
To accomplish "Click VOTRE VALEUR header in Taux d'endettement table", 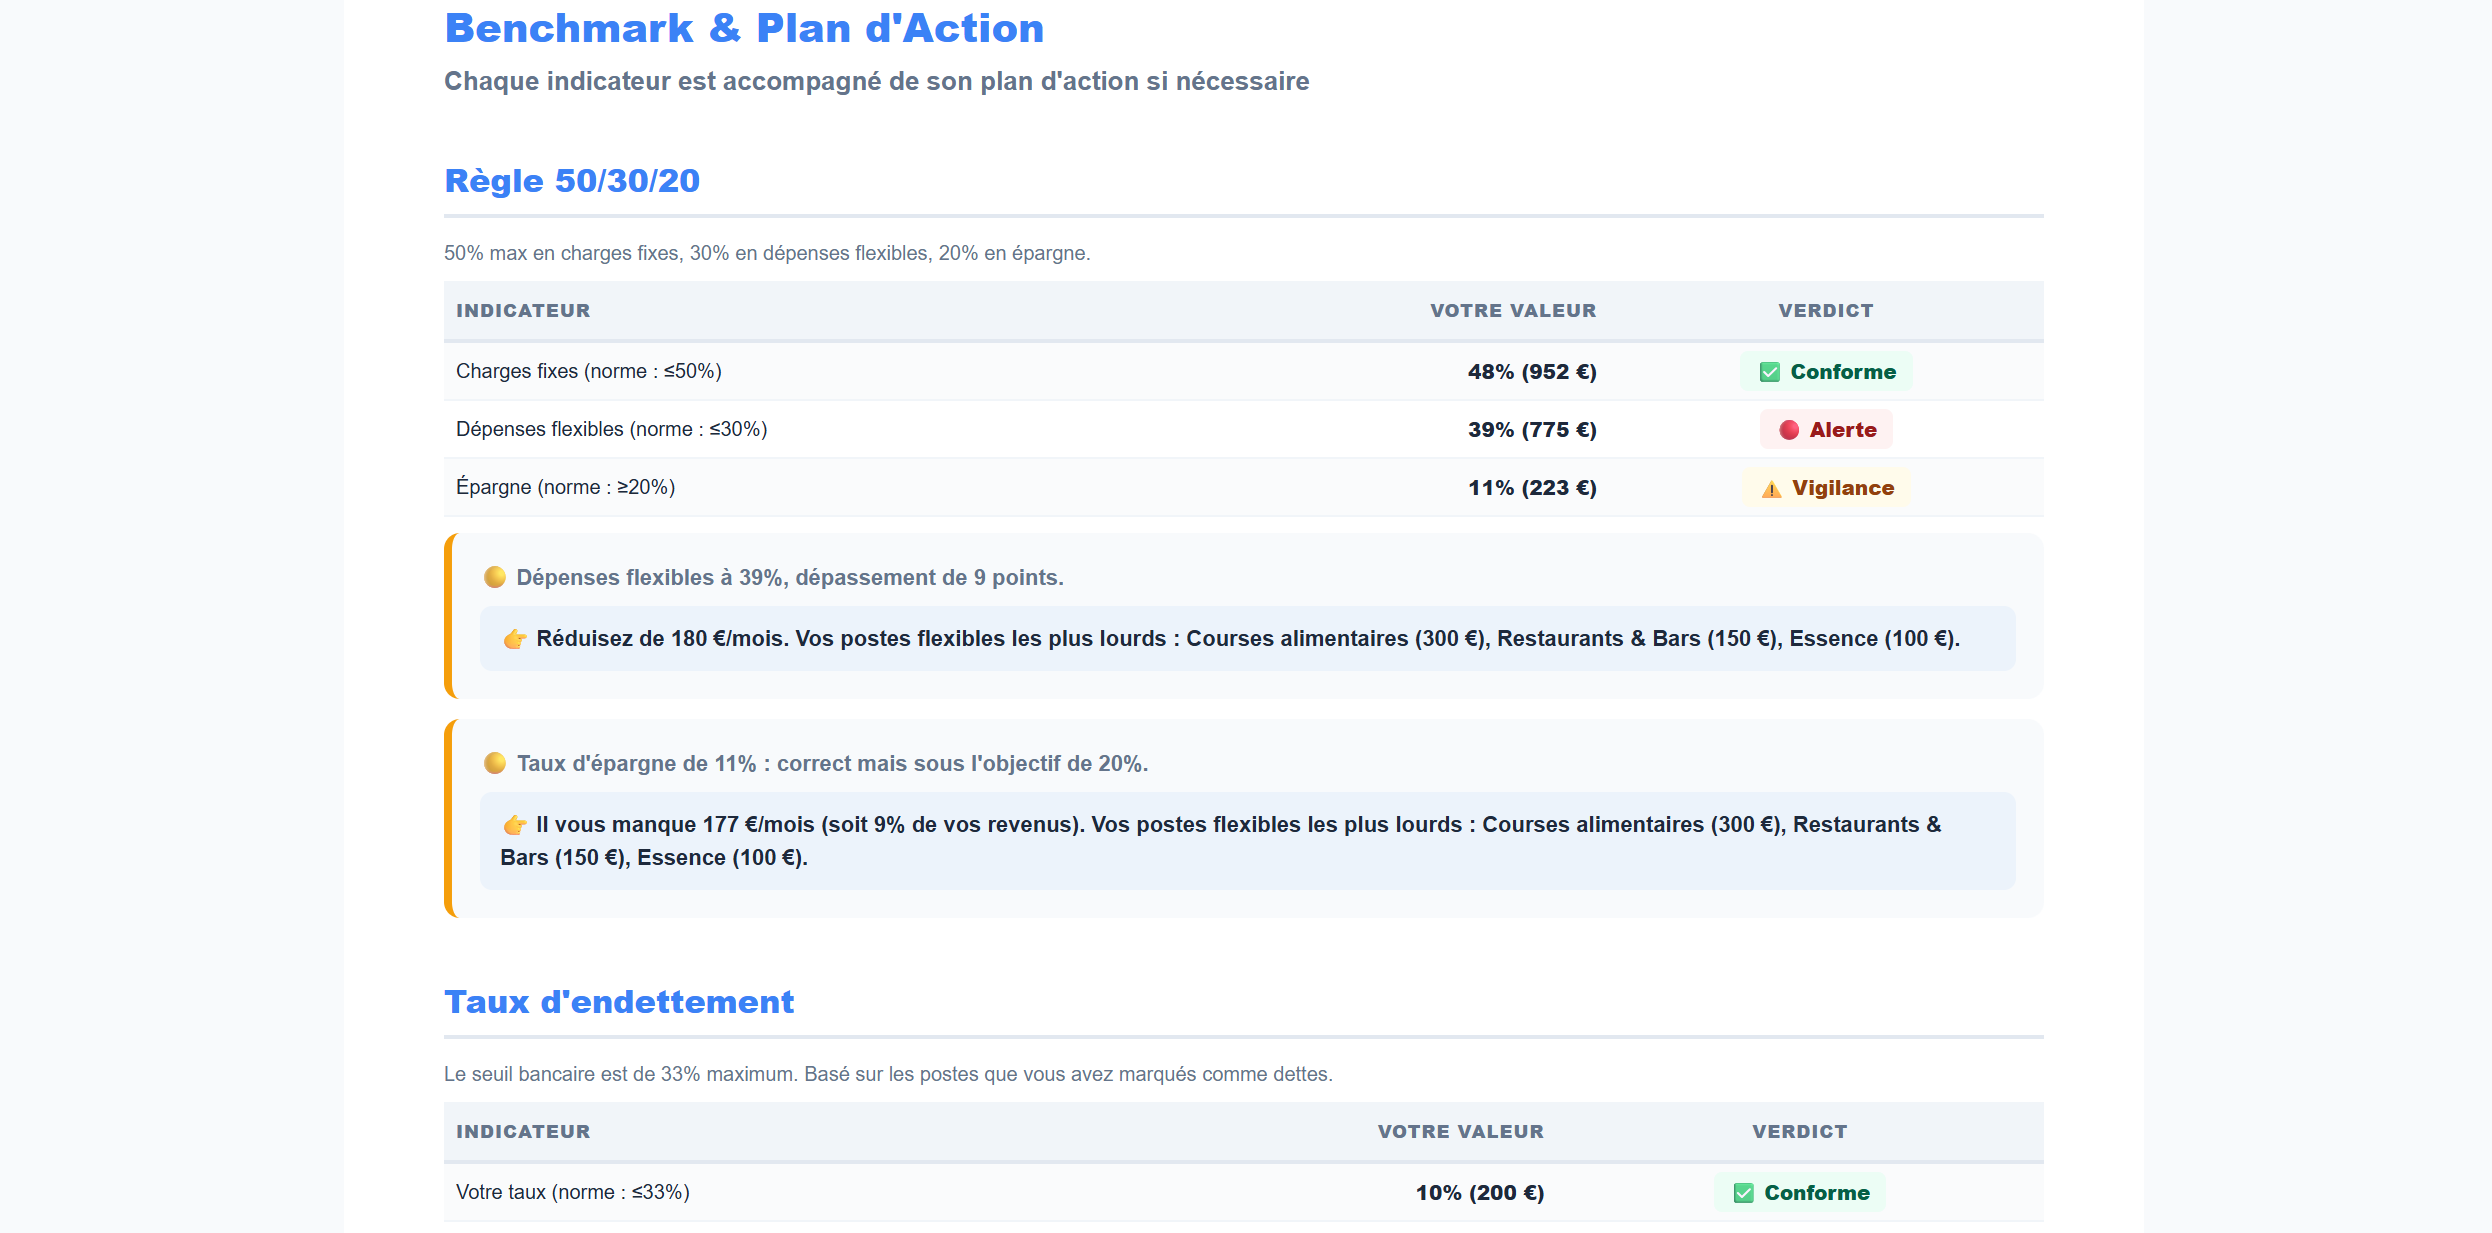I will coord(1461,1132).
